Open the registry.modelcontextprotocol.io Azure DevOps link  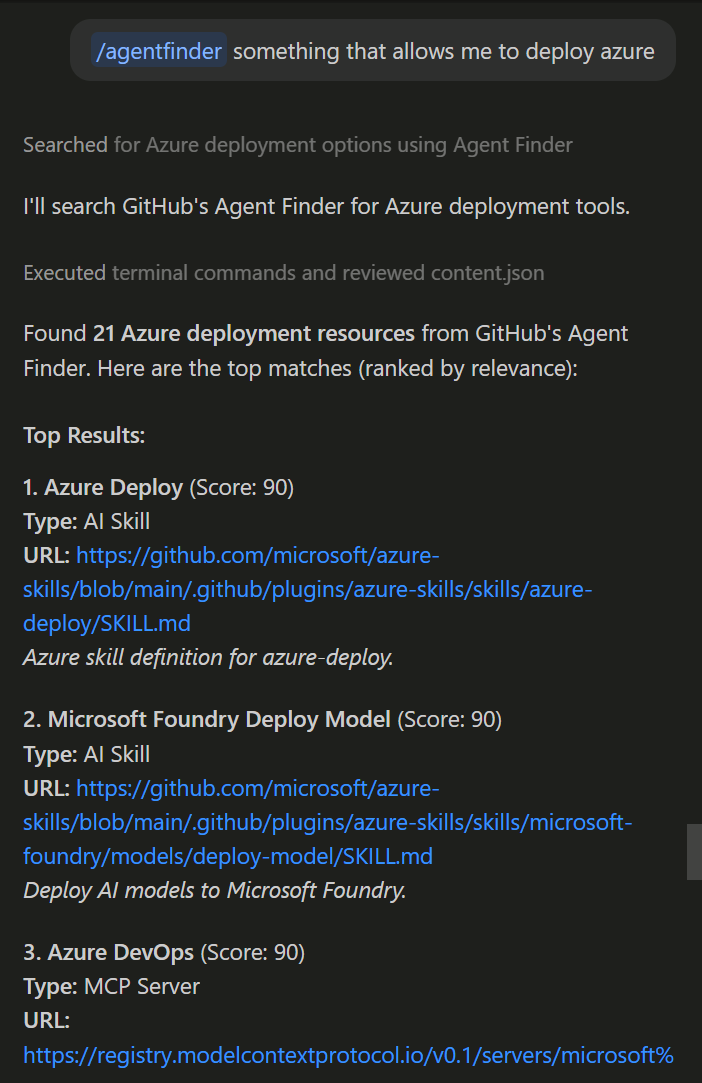pyautogui.click(x=348, y=1055)
